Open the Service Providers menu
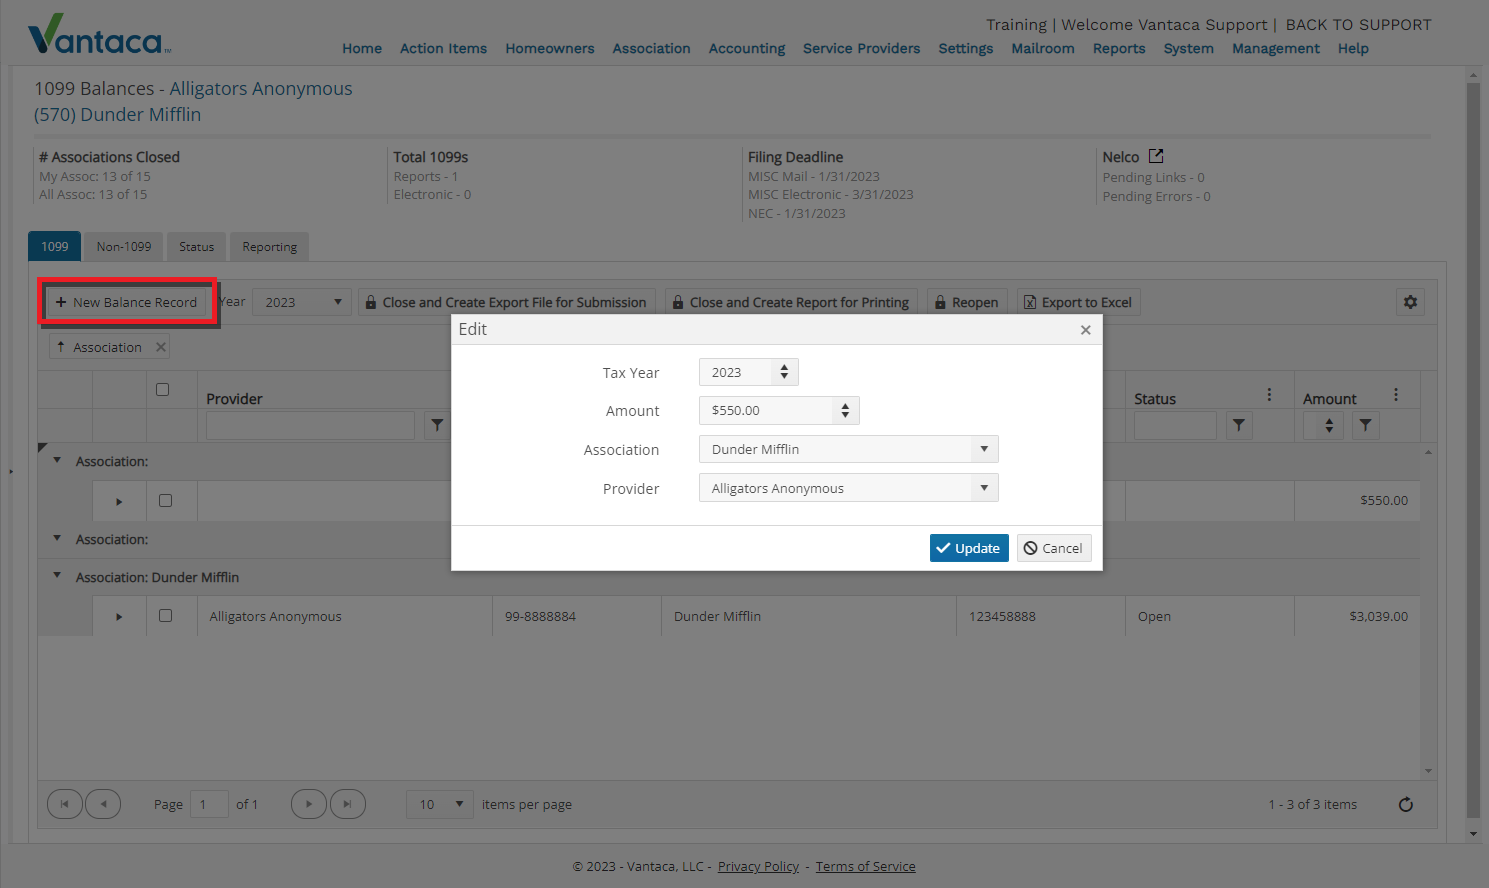The width and height of the screenshot is (1489, 888). coord(861,48)
